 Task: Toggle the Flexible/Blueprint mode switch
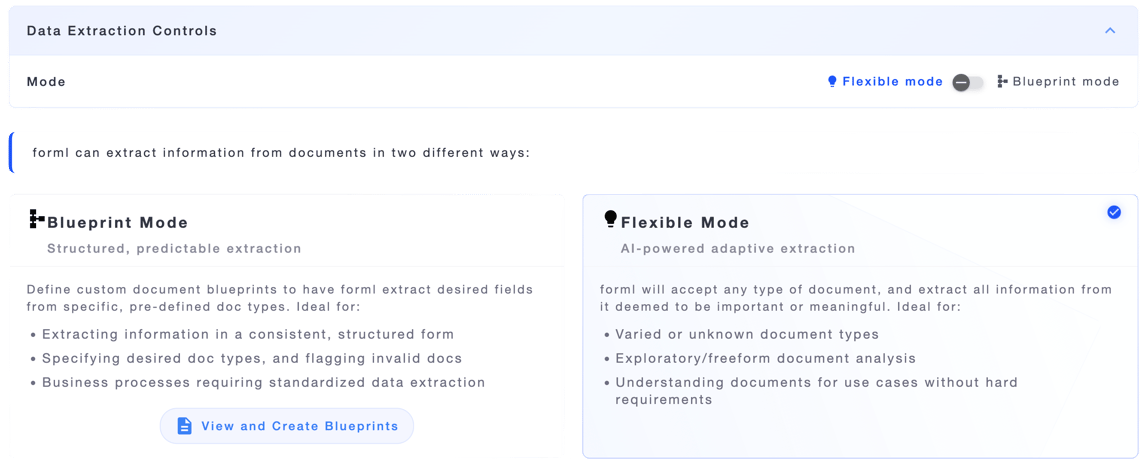(x=968, y=82)
